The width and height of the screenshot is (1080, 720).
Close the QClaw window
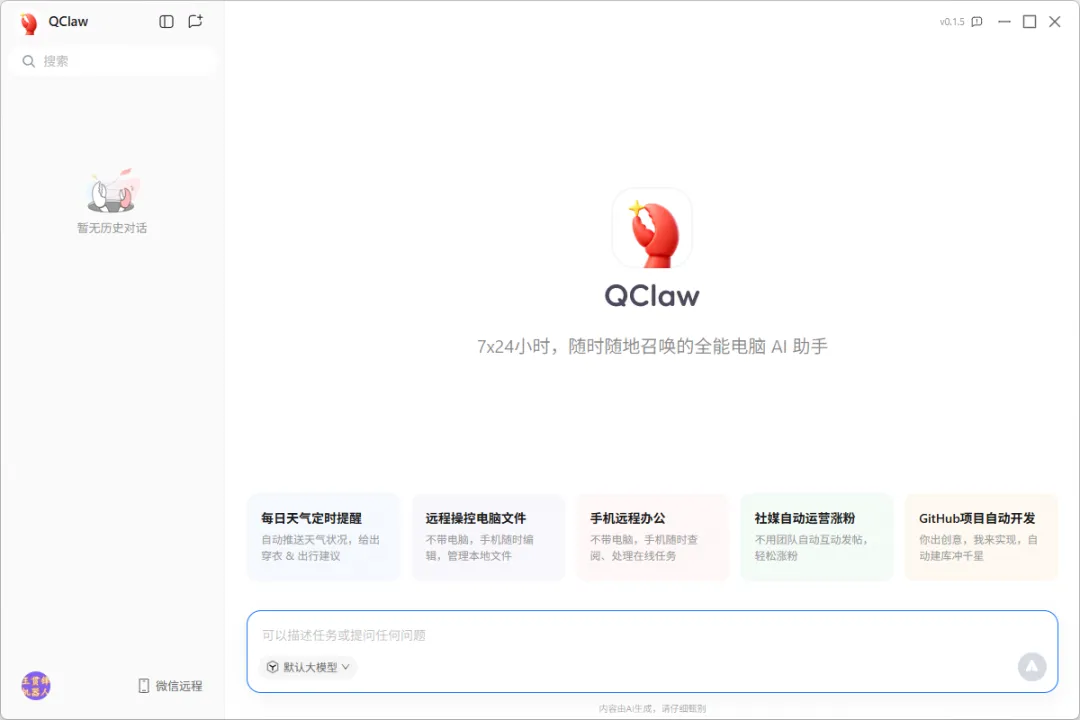1055,22
